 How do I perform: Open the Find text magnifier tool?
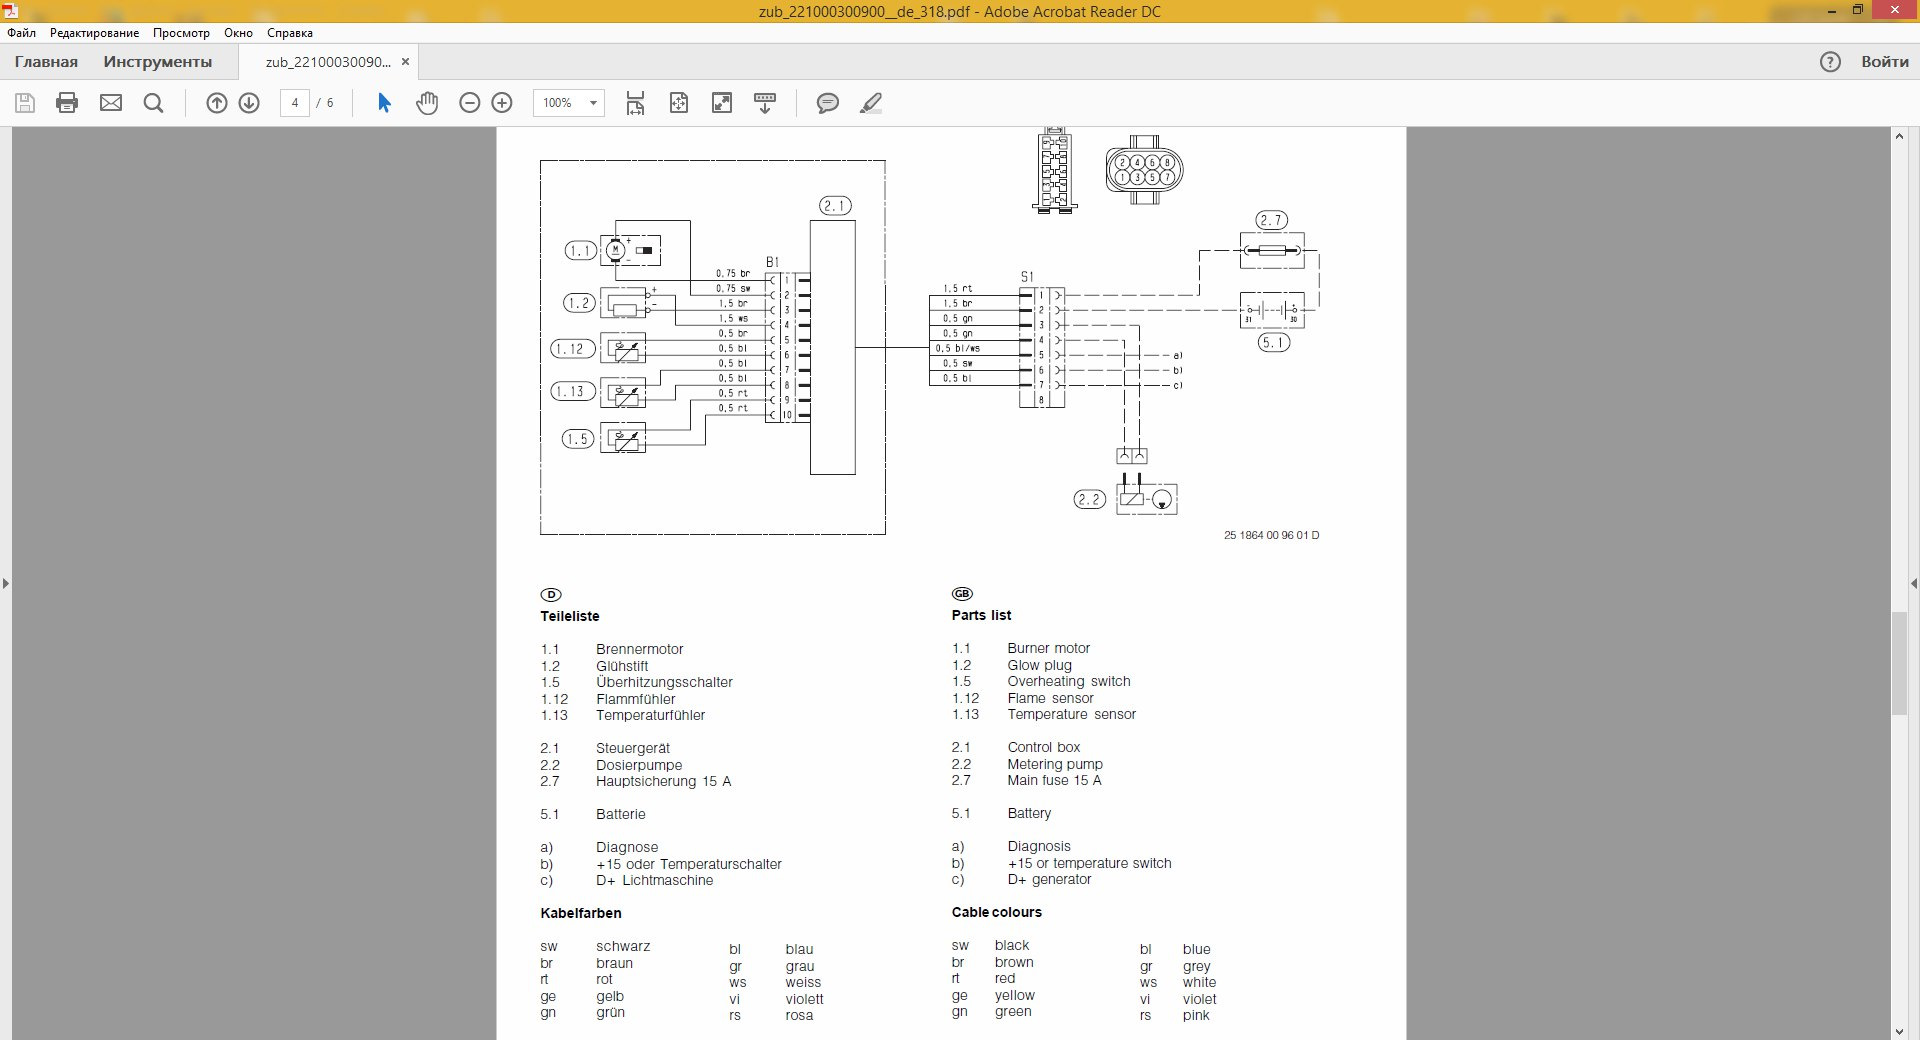click(x=153, y=103)
